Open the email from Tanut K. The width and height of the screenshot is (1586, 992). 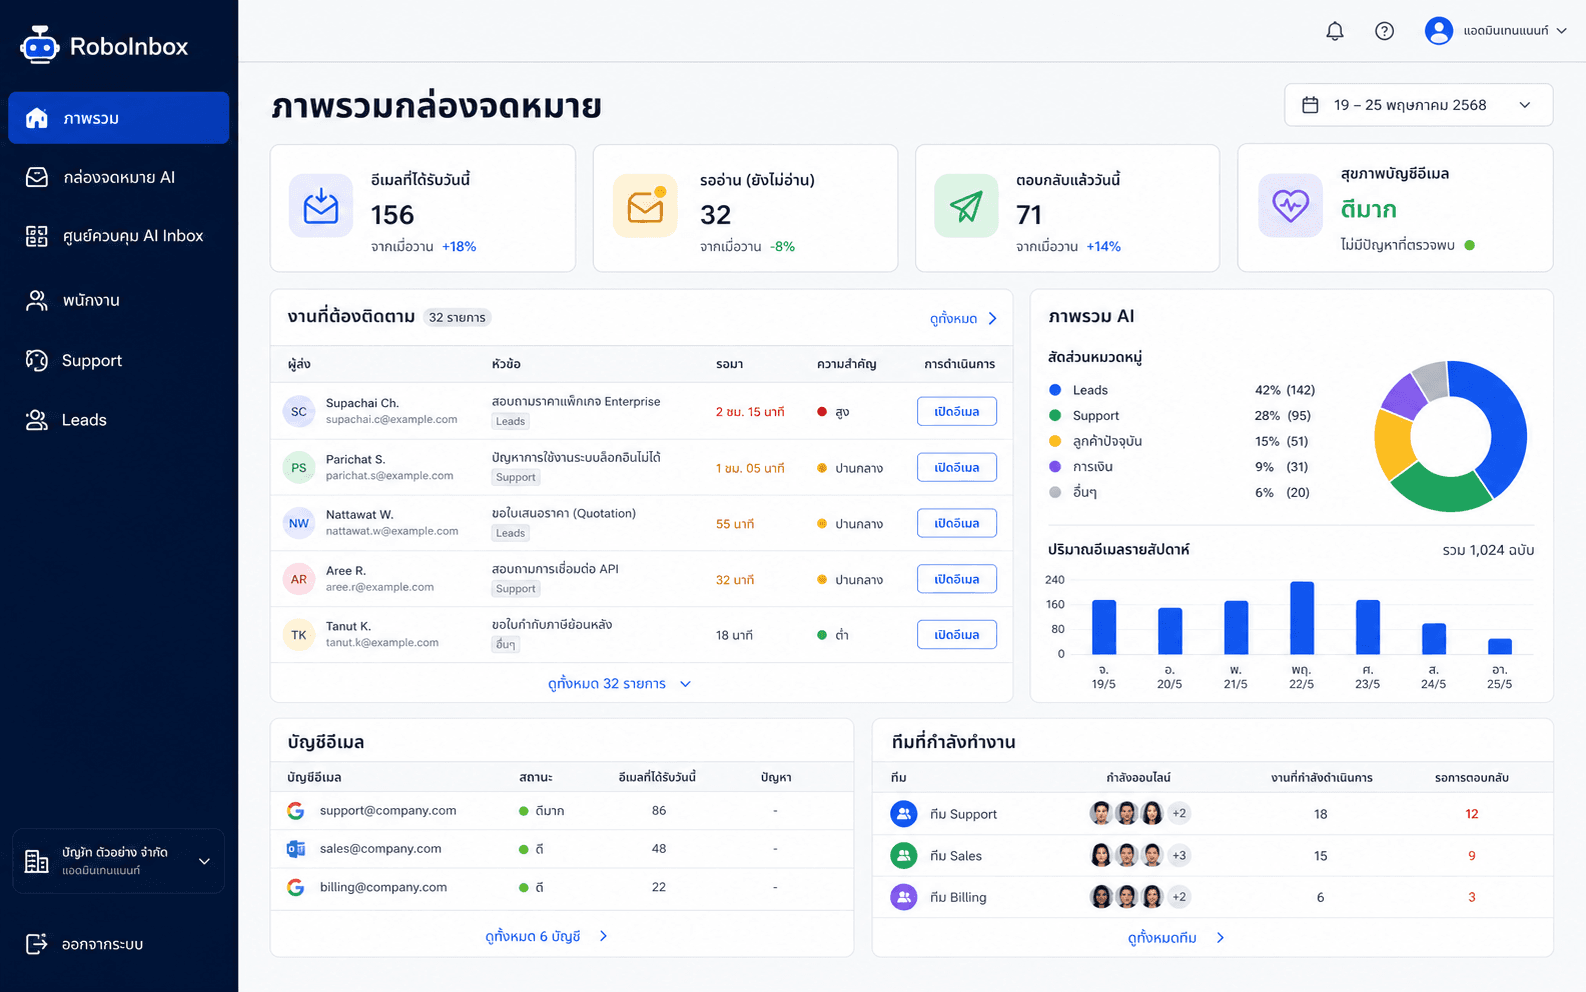(957, 635)
